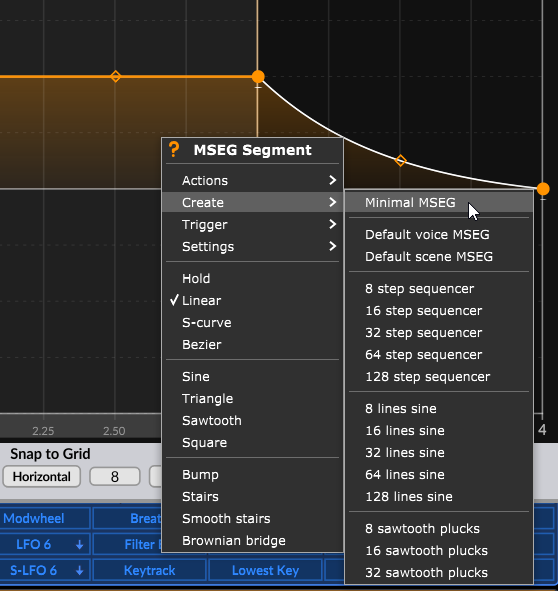This screenshot has width=558, height=591.
Task: Choose Default scene MSEG
Action: pyautogui.click(x=439, y=257)
